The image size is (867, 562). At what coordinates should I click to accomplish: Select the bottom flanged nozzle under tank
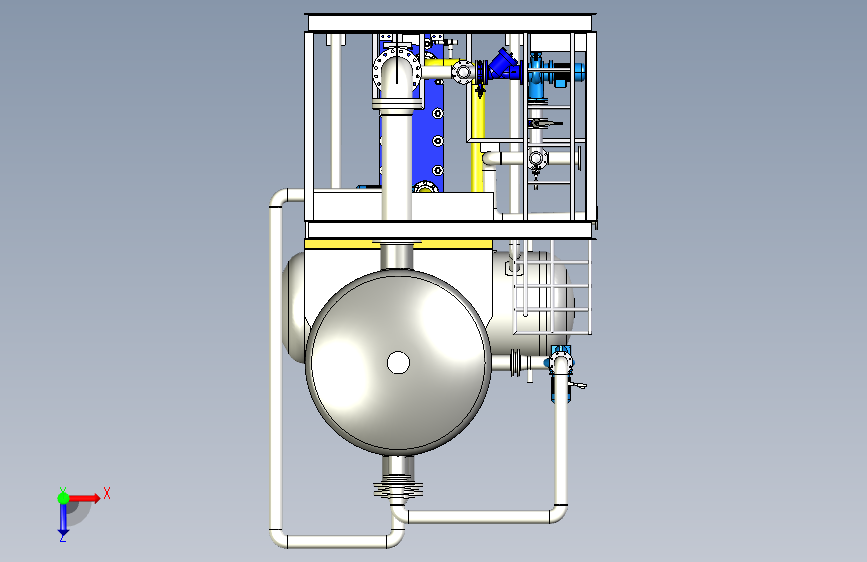pyautogui.click(x=398, y=478)
